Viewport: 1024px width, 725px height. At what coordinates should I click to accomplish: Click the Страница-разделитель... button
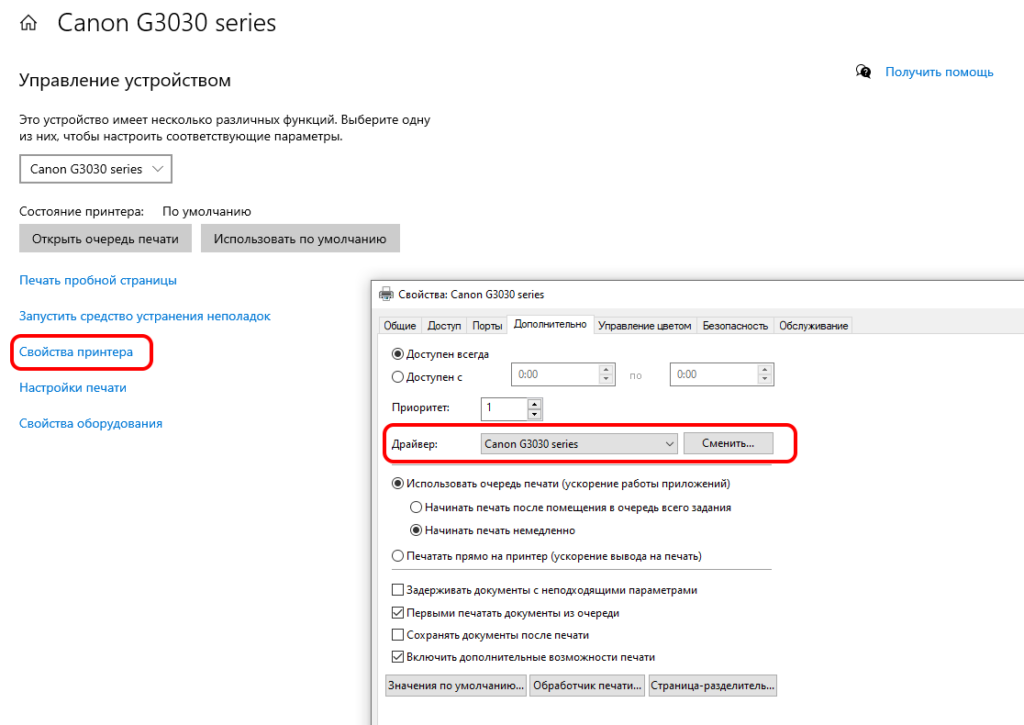tap(712, 686)
